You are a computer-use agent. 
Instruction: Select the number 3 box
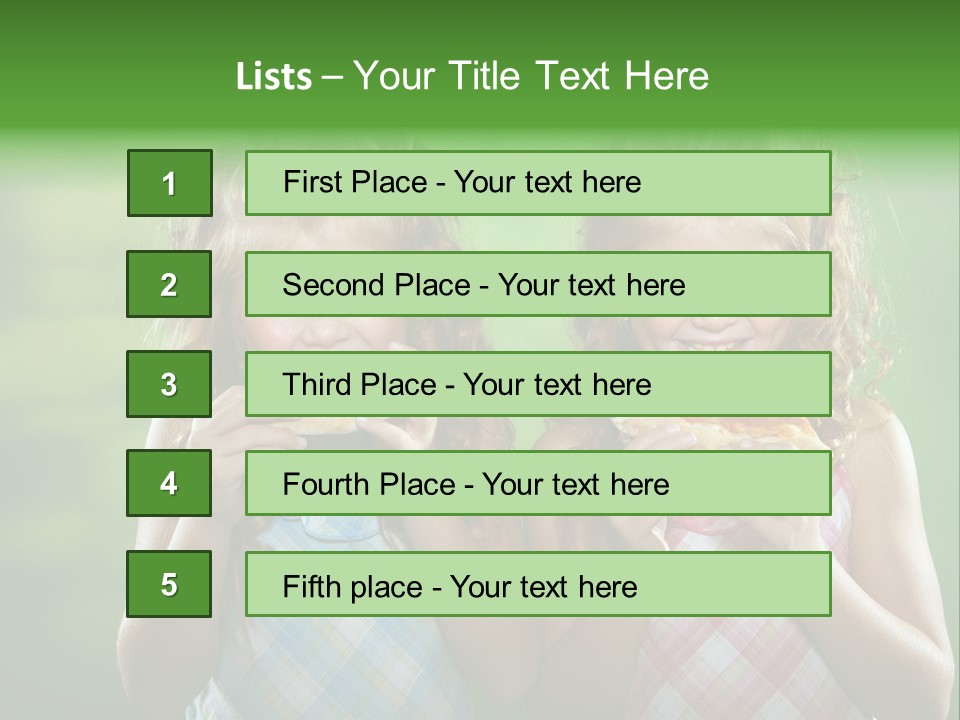point(169,384)
